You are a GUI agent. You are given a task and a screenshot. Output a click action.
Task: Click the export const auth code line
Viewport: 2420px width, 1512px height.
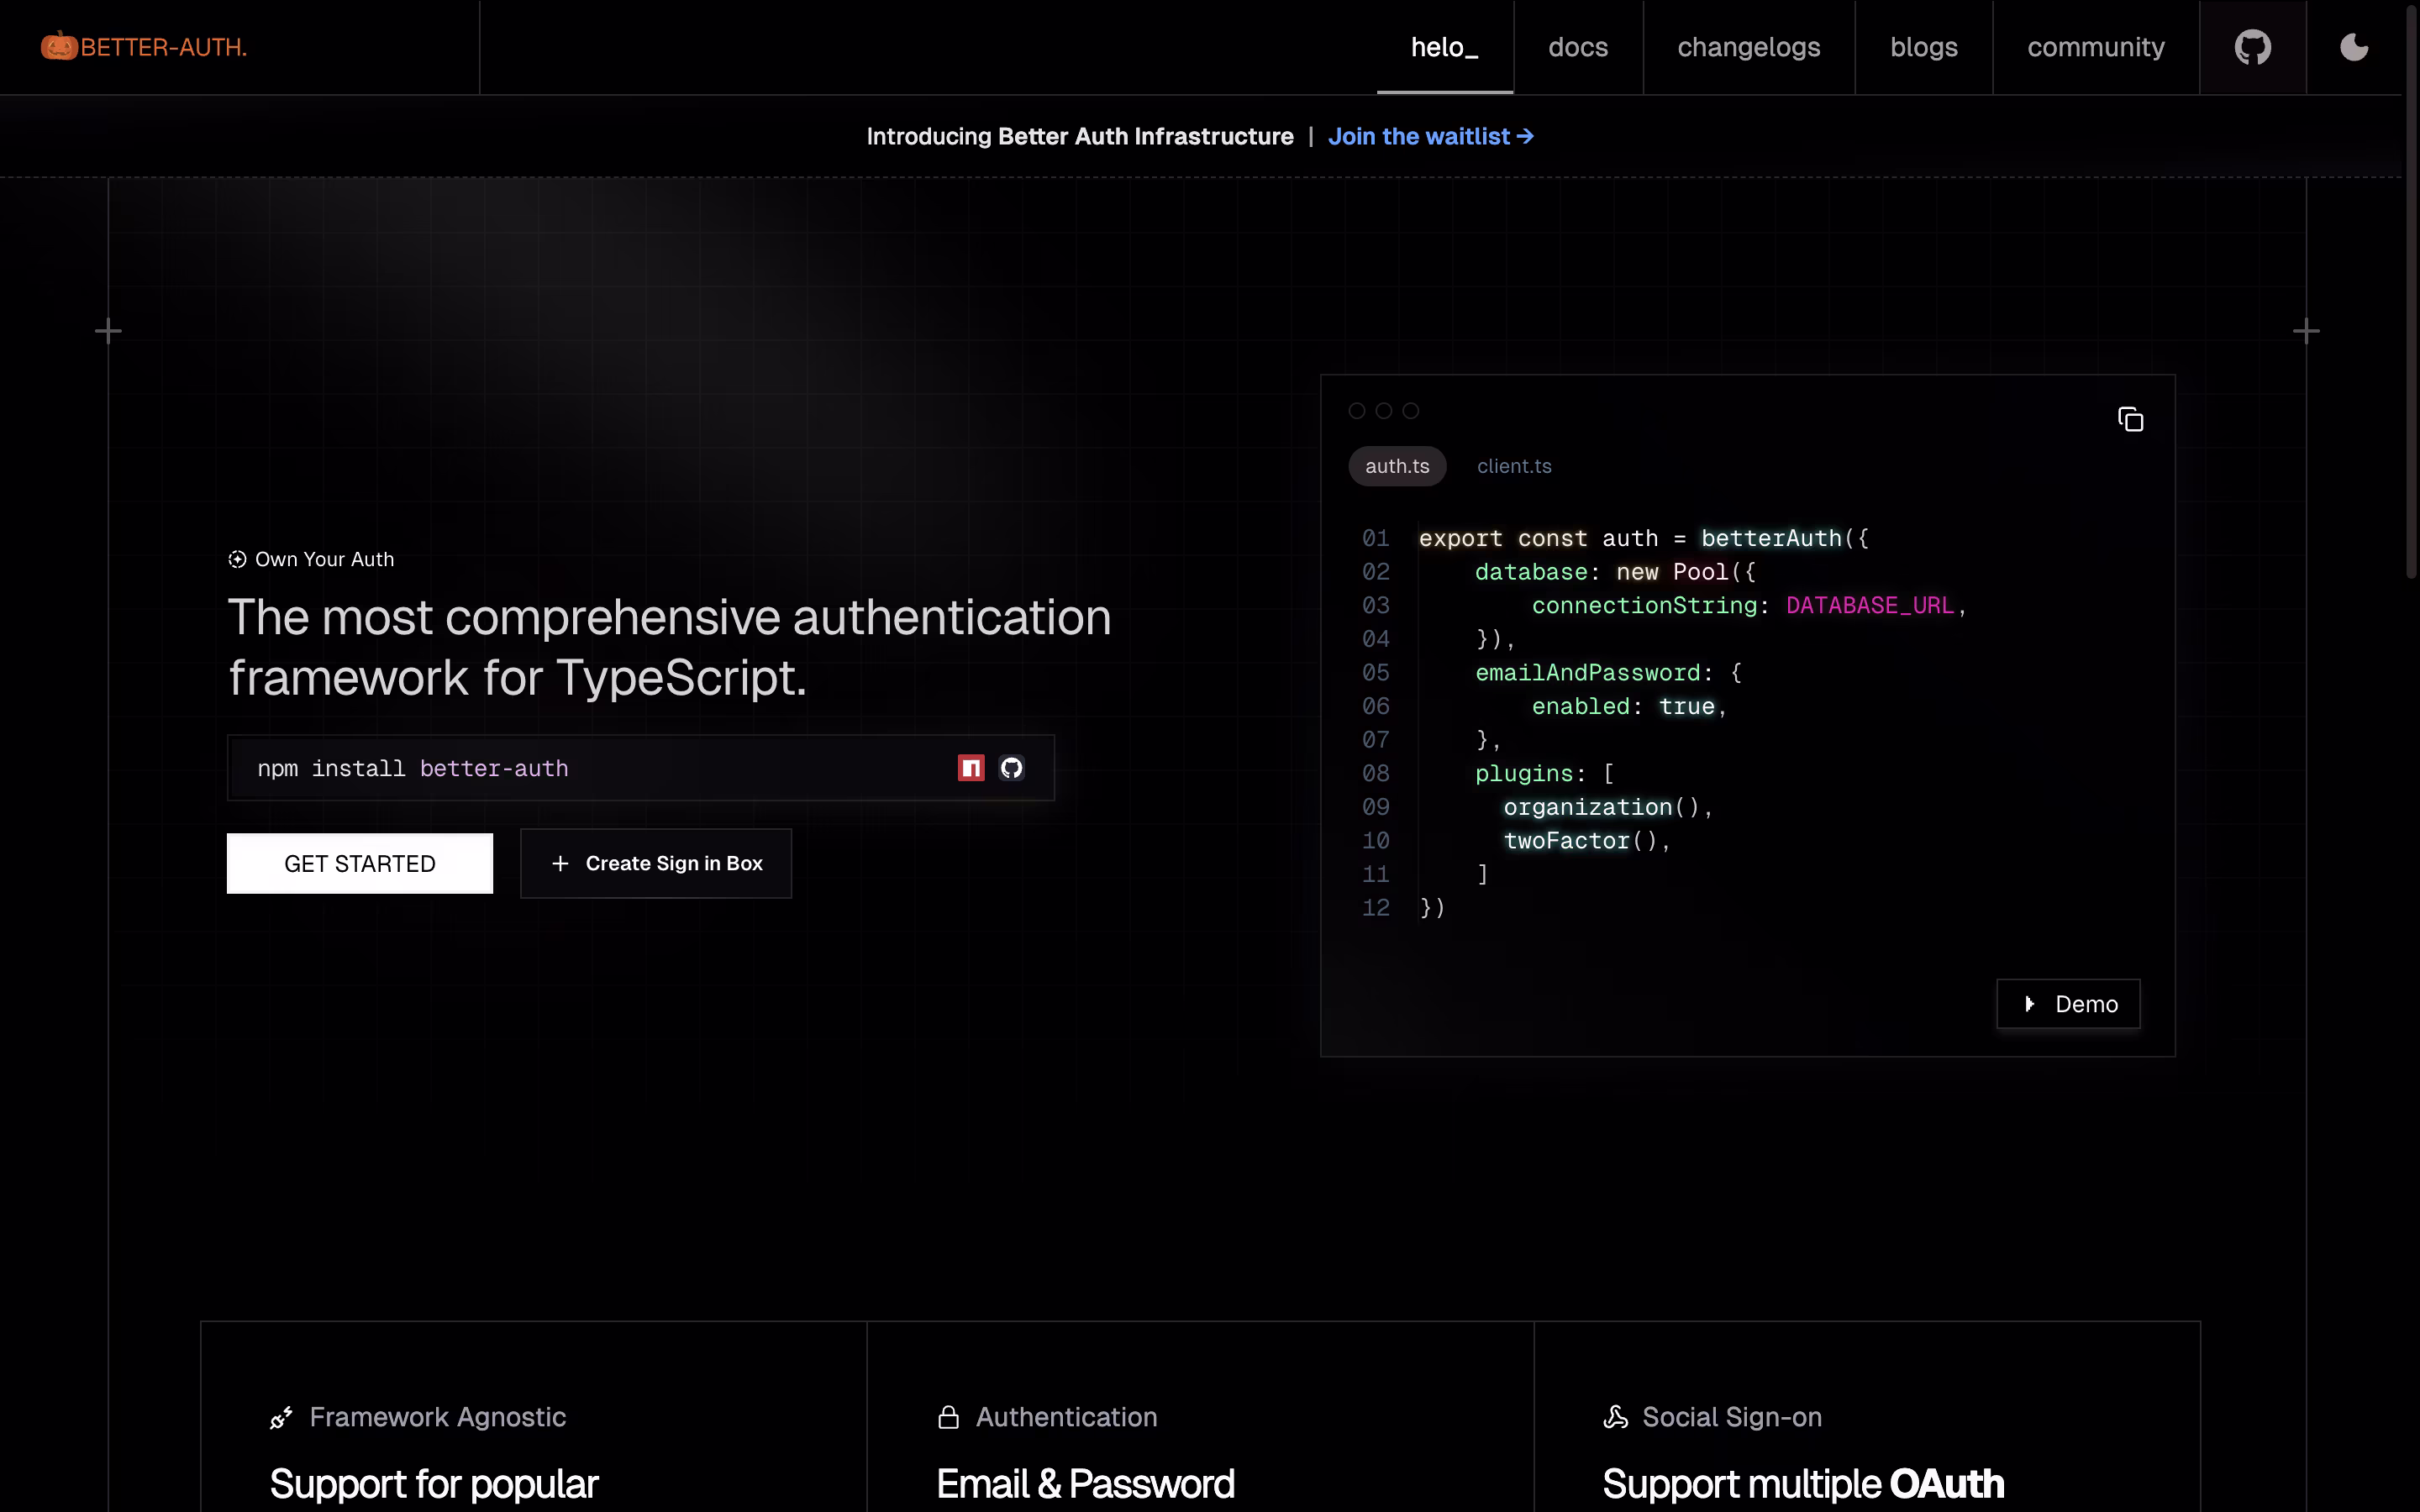1644,538
